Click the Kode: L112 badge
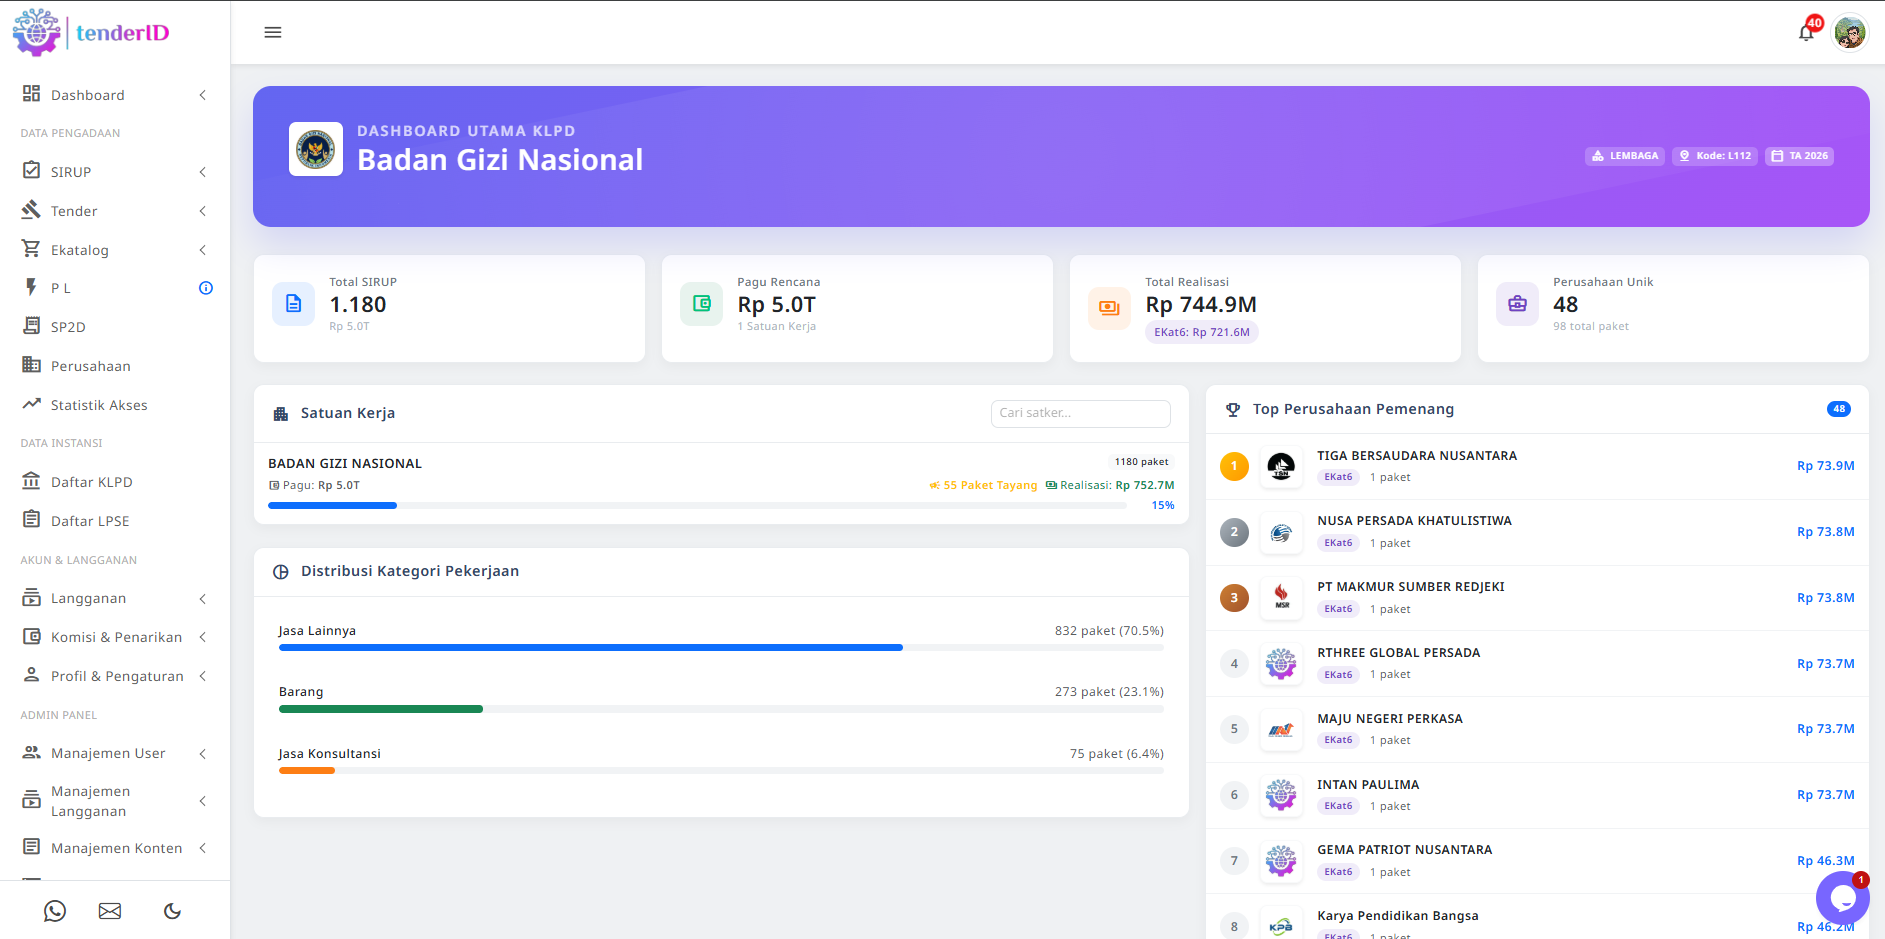The width and height of the screenshot is (1885, 939). point(1715,156)
